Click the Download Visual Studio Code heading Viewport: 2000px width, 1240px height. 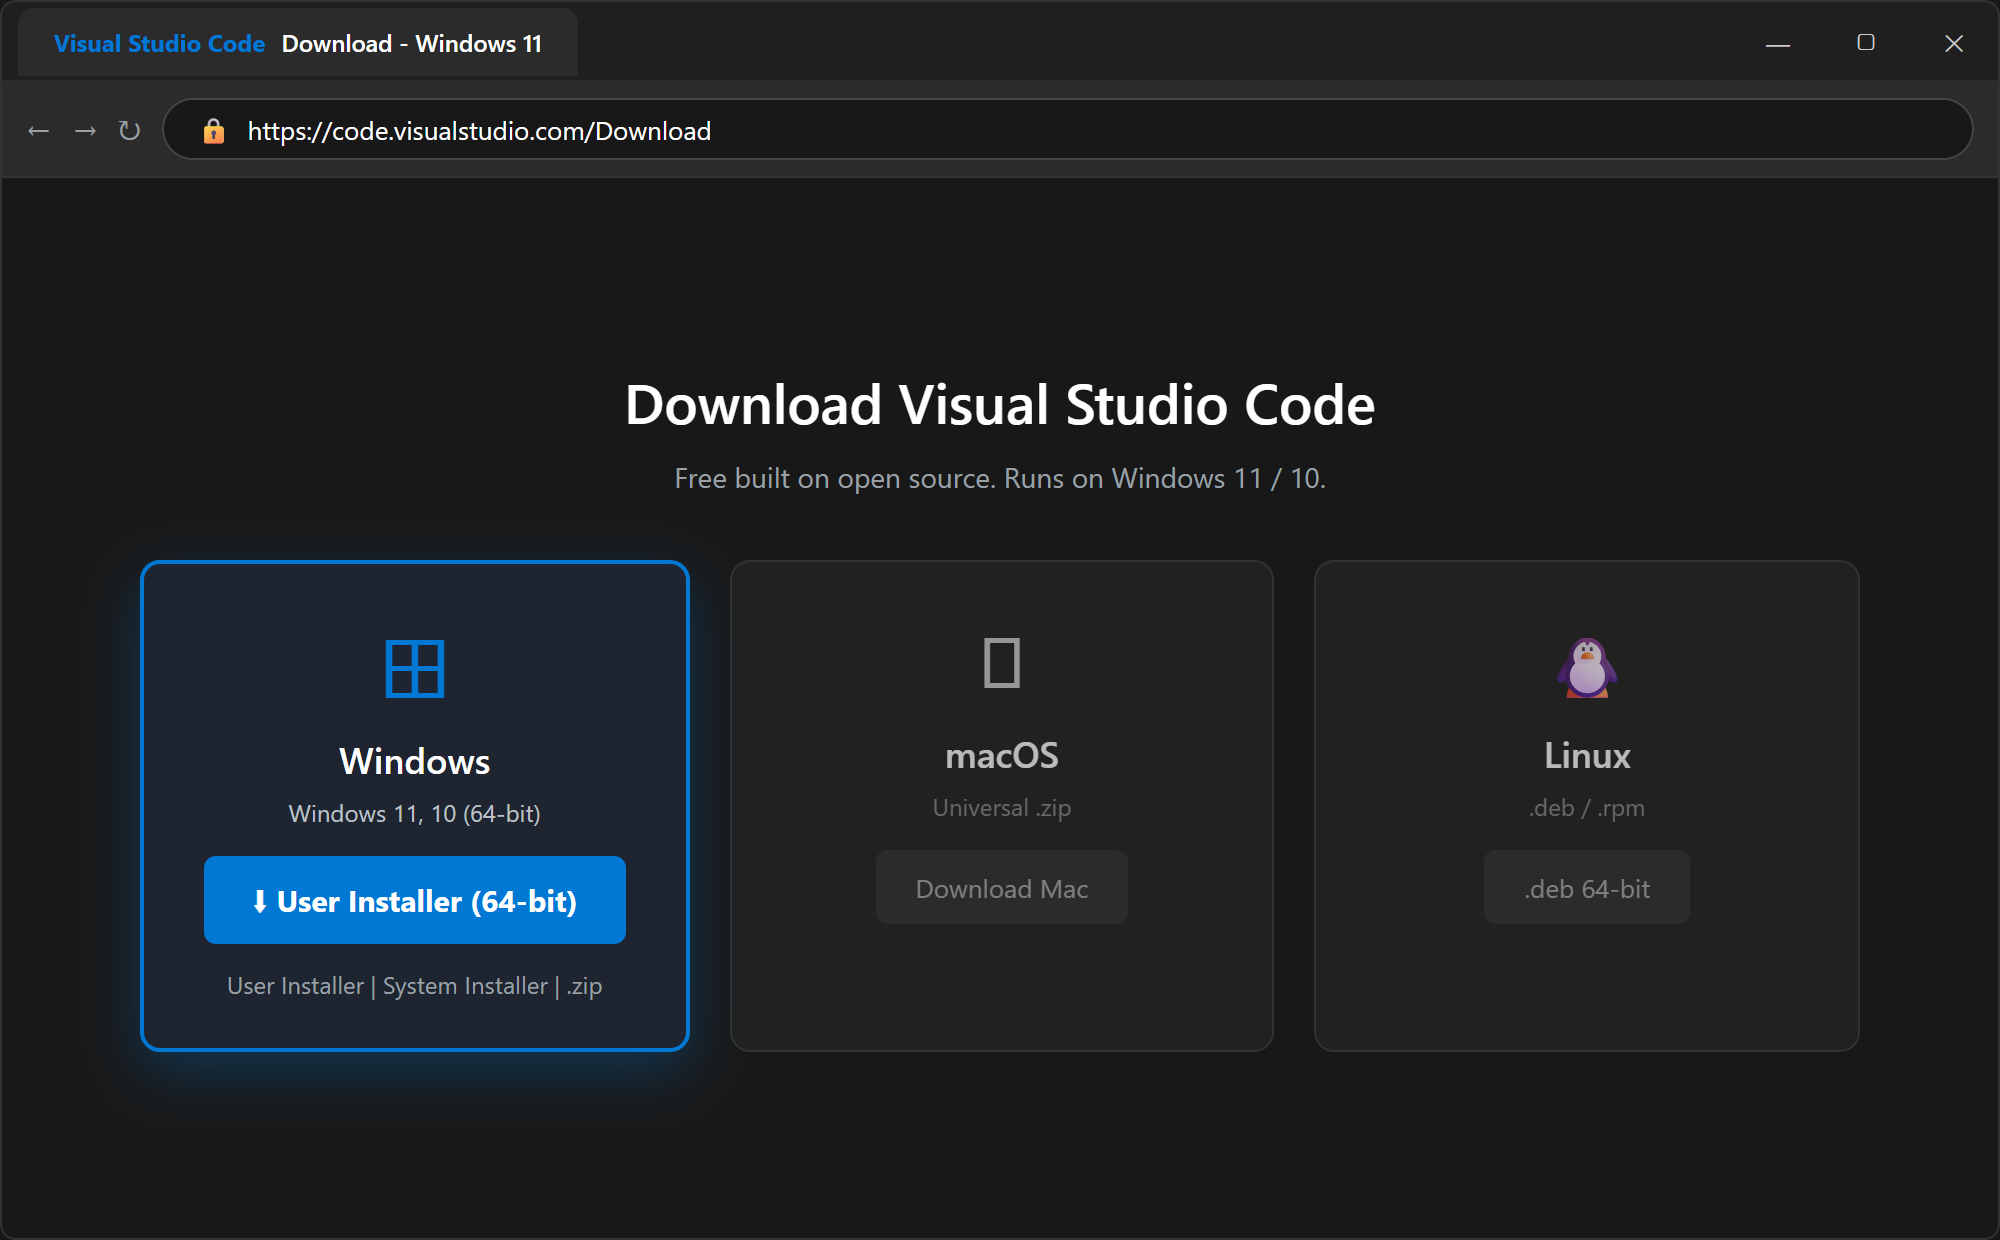[1000, 405]
